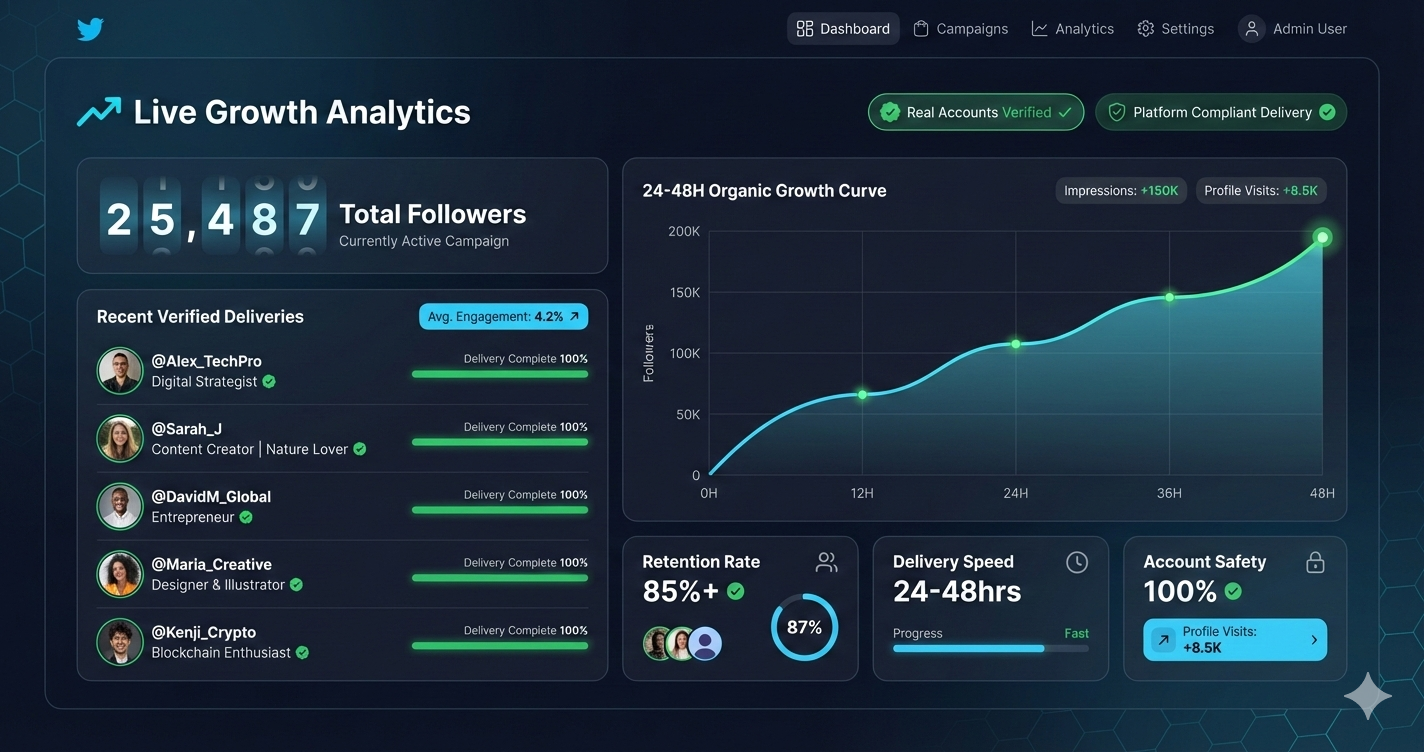Viewport: 1424px width, 752px height.
Task: Click the @DavidM_Global username
Action: point(211,496)
